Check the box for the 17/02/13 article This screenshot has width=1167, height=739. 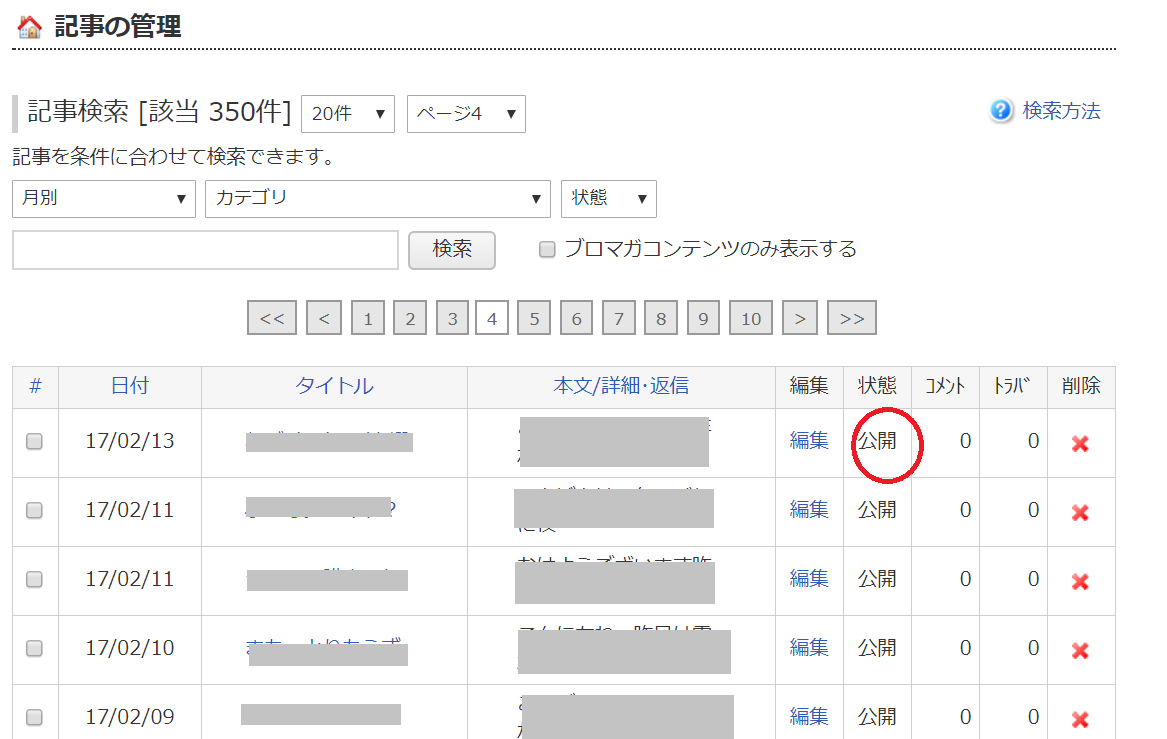(35, 442)
